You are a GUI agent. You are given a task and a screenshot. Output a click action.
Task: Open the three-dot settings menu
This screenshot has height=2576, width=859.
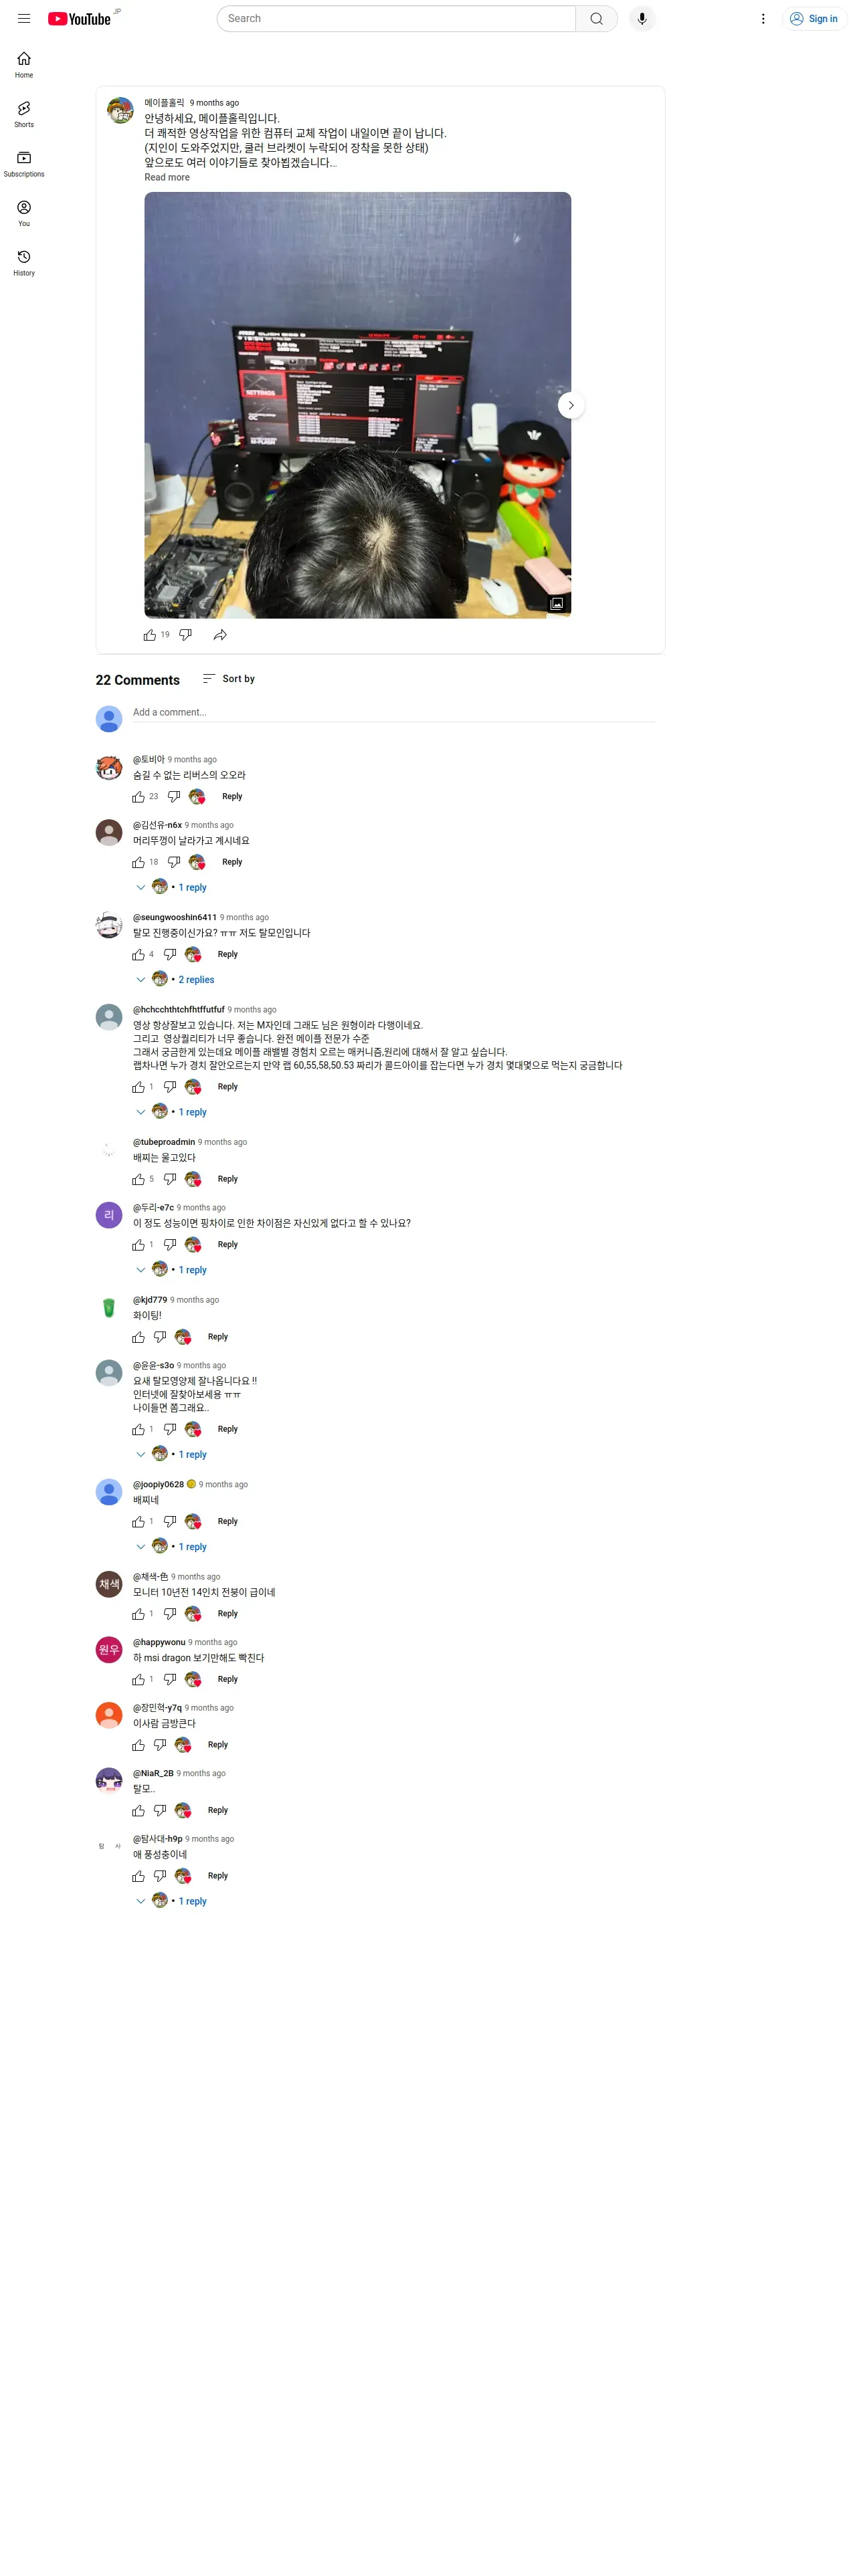(x=763, y=19)
